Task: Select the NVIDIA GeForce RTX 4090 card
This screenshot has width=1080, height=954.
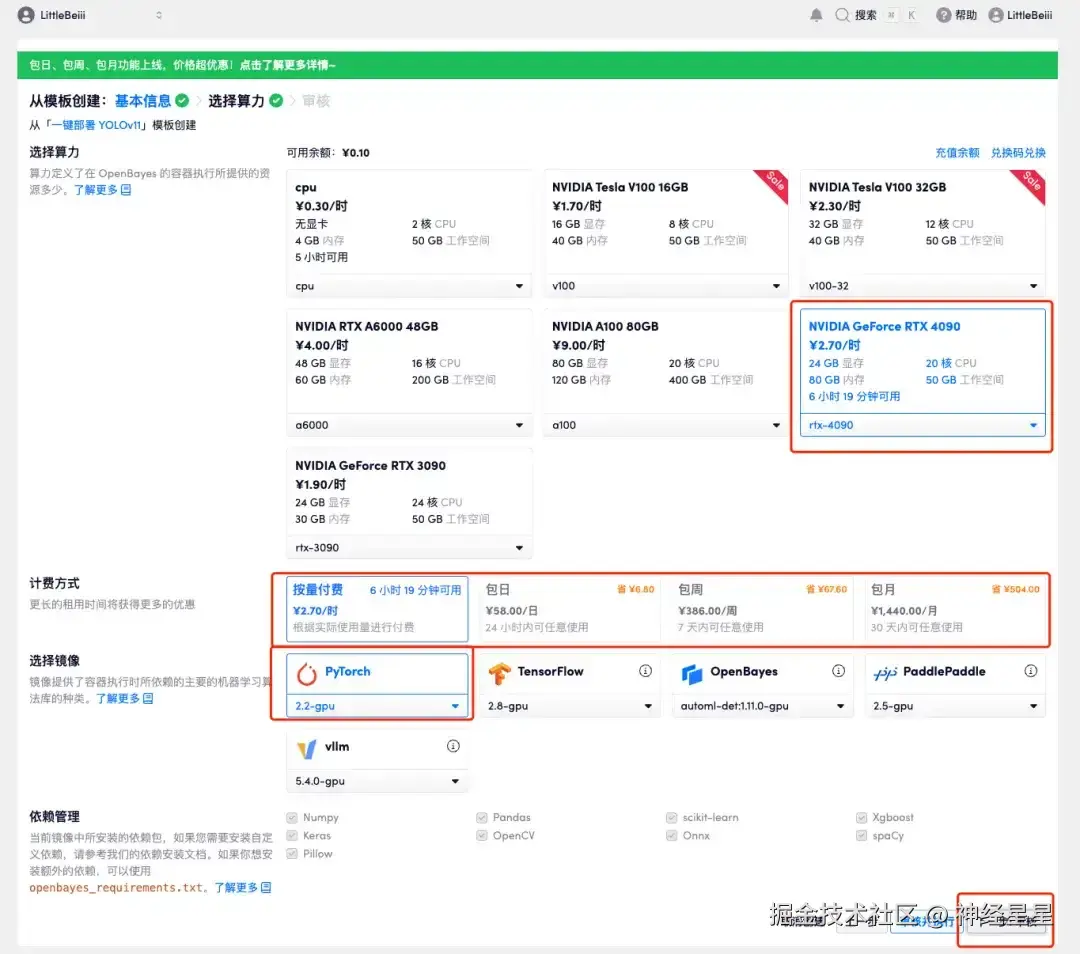Action: tap(923, 373)
